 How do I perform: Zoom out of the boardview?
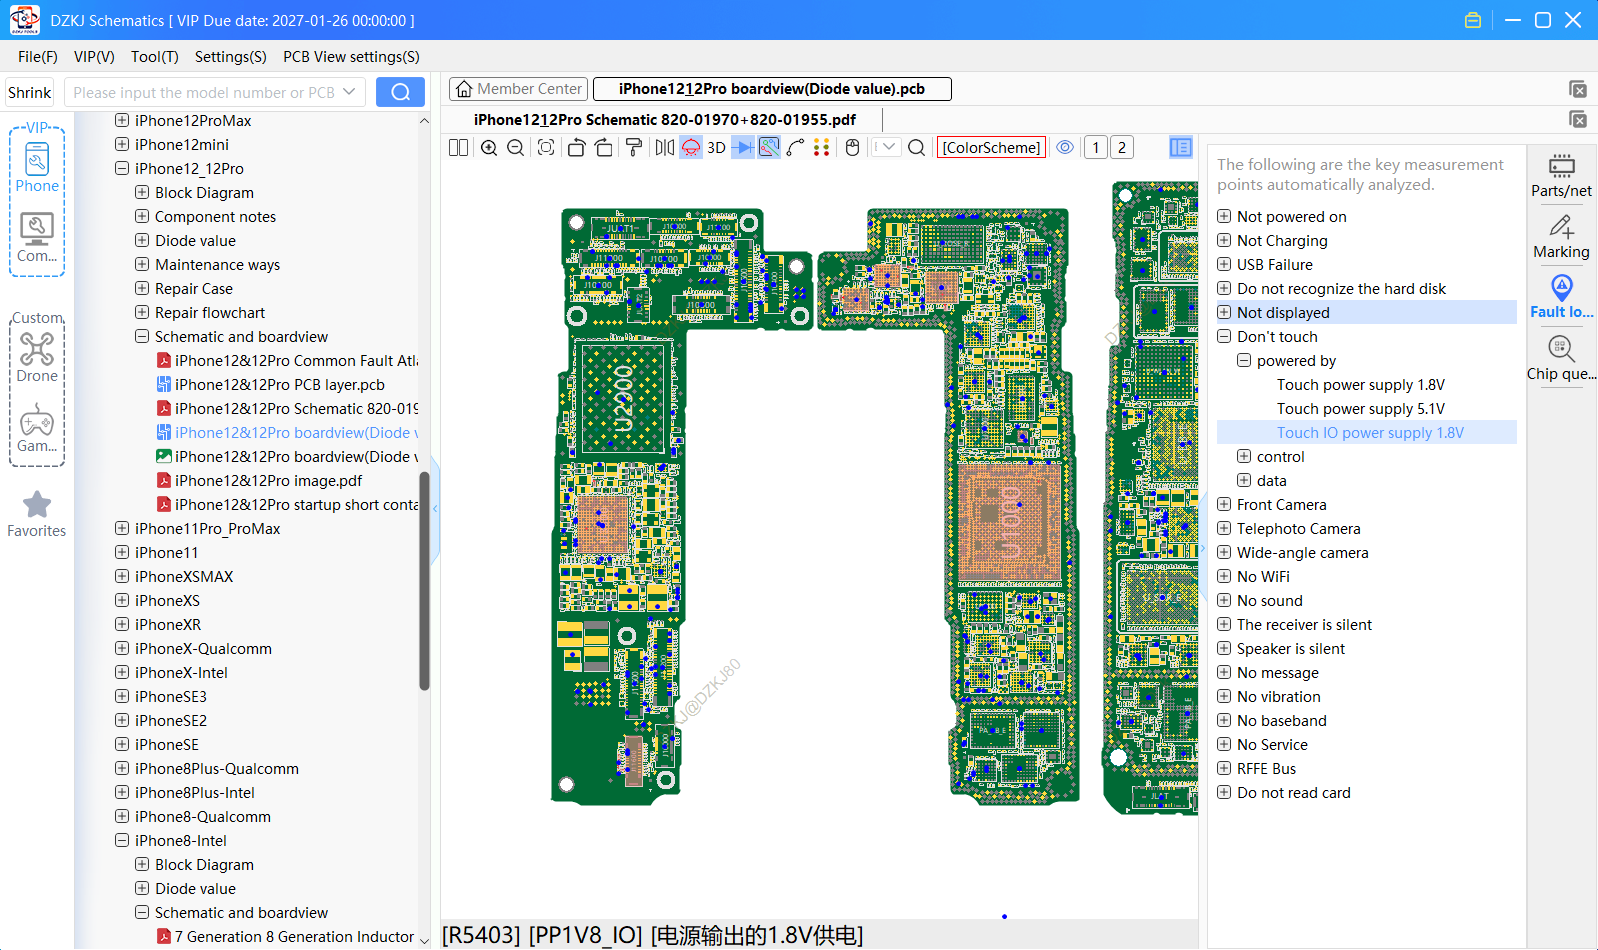pos(516,147)
